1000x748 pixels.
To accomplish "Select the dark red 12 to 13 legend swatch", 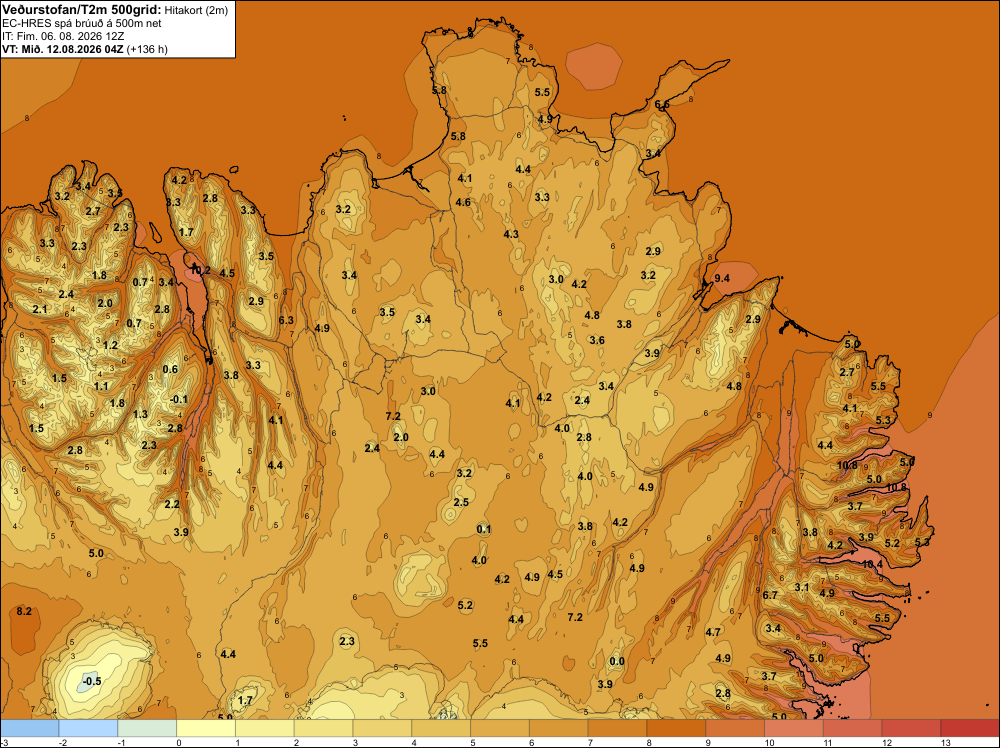I will (x=911, y=728).
